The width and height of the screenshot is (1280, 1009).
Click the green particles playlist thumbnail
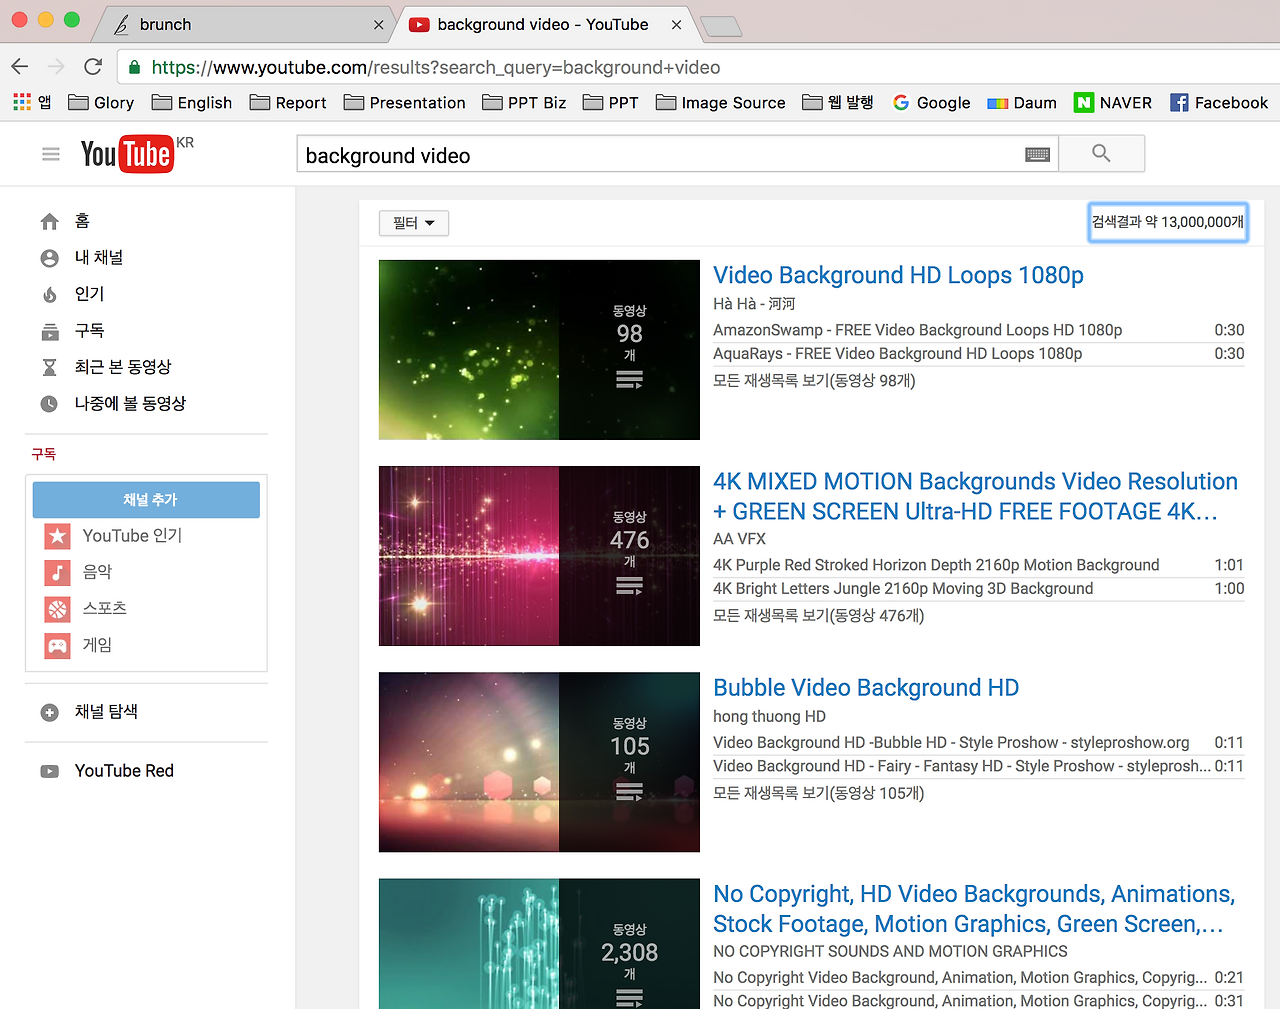pyautogui.click(x=539, y=350)
